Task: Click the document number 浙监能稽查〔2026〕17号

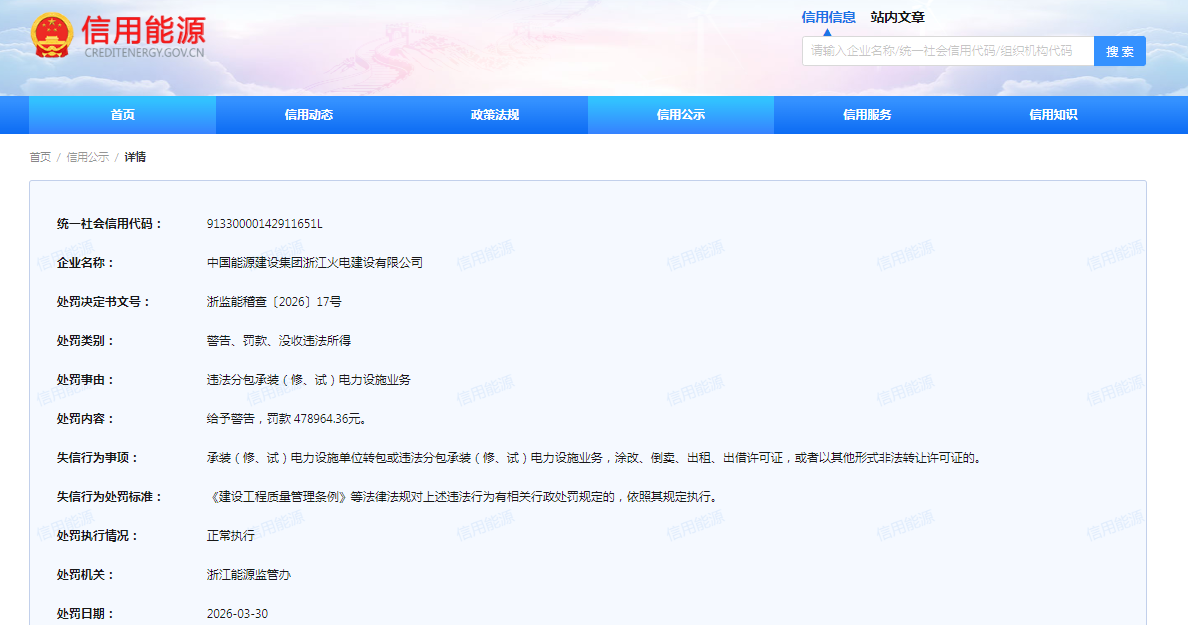Action: (273, 302)
